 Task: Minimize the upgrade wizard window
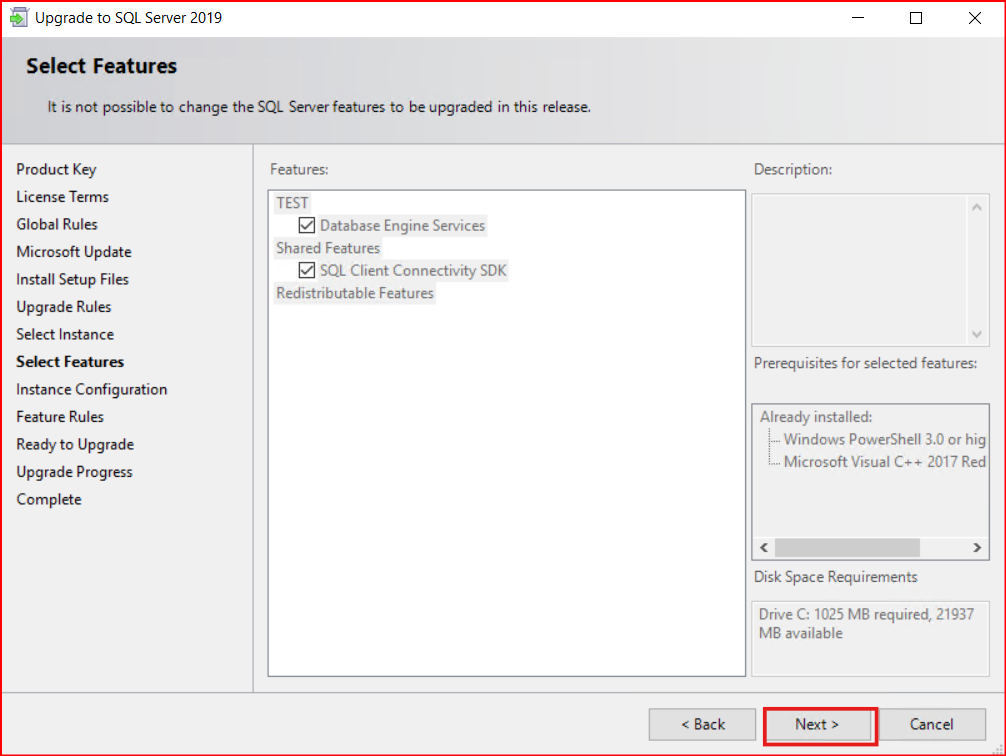click(858, 18)
